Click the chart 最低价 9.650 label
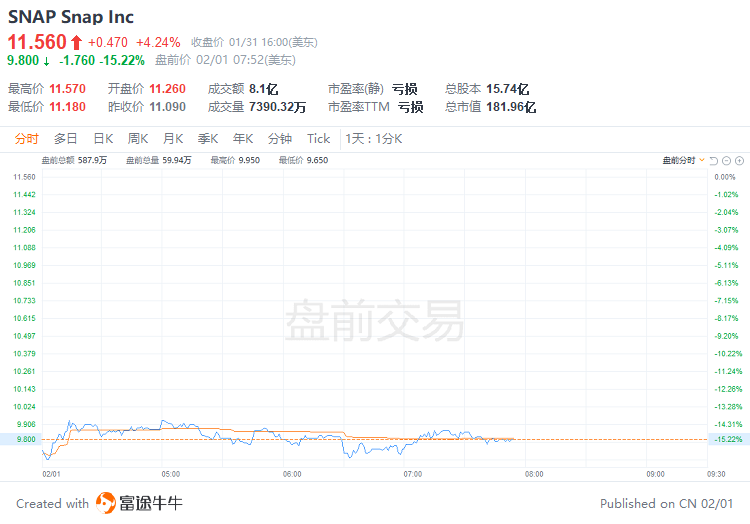 [304, 160]
